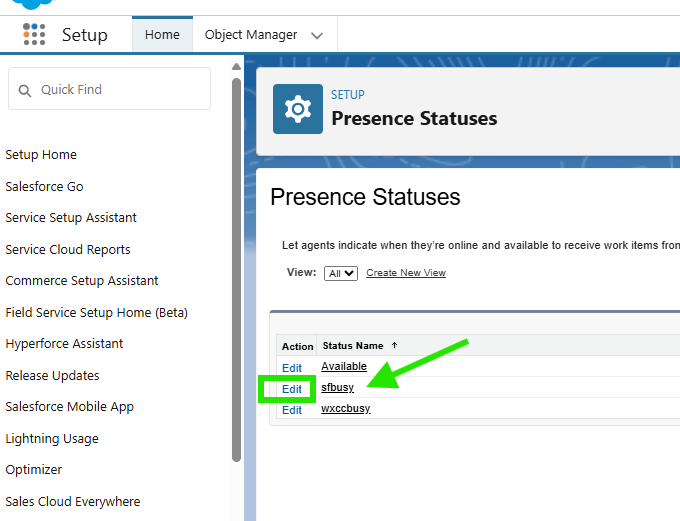This screenshot has height=521, width=680.
Task: Click Edit next to Available
Action: coord(291,368)
